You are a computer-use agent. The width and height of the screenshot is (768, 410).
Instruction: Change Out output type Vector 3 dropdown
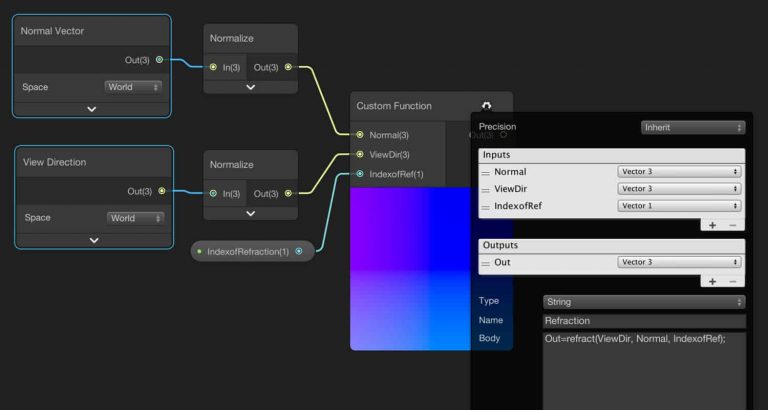pos(679,263)
